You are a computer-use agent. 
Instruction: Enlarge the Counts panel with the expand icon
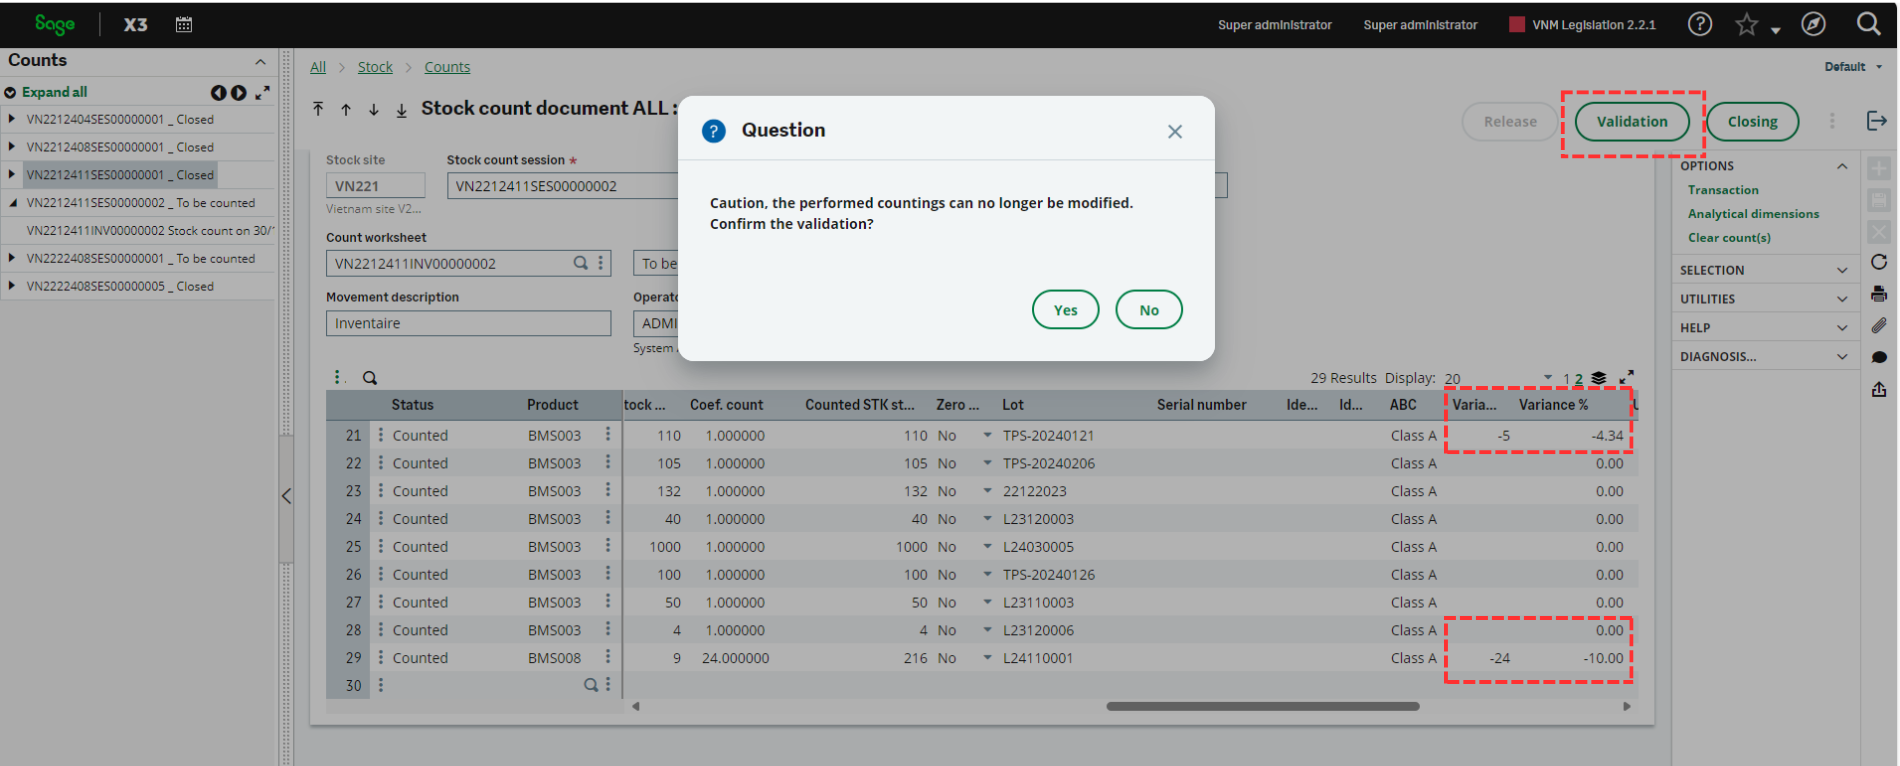(x=262, y=92)
